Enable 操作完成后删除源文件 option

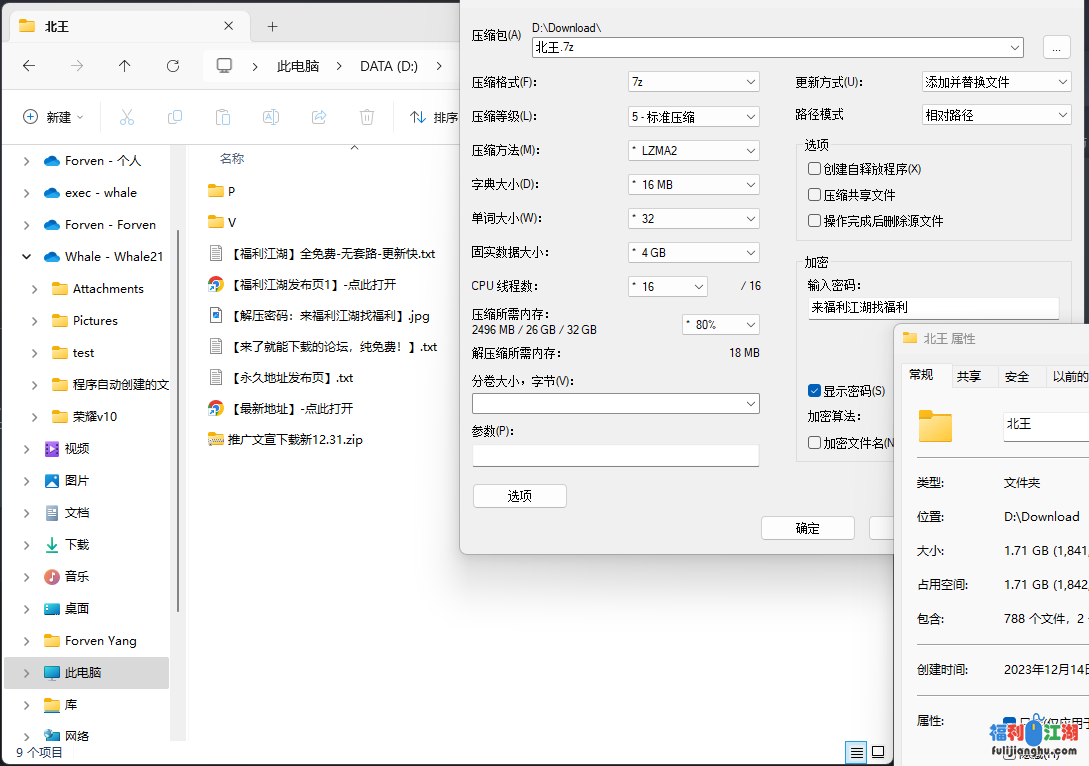pos(814,221)
